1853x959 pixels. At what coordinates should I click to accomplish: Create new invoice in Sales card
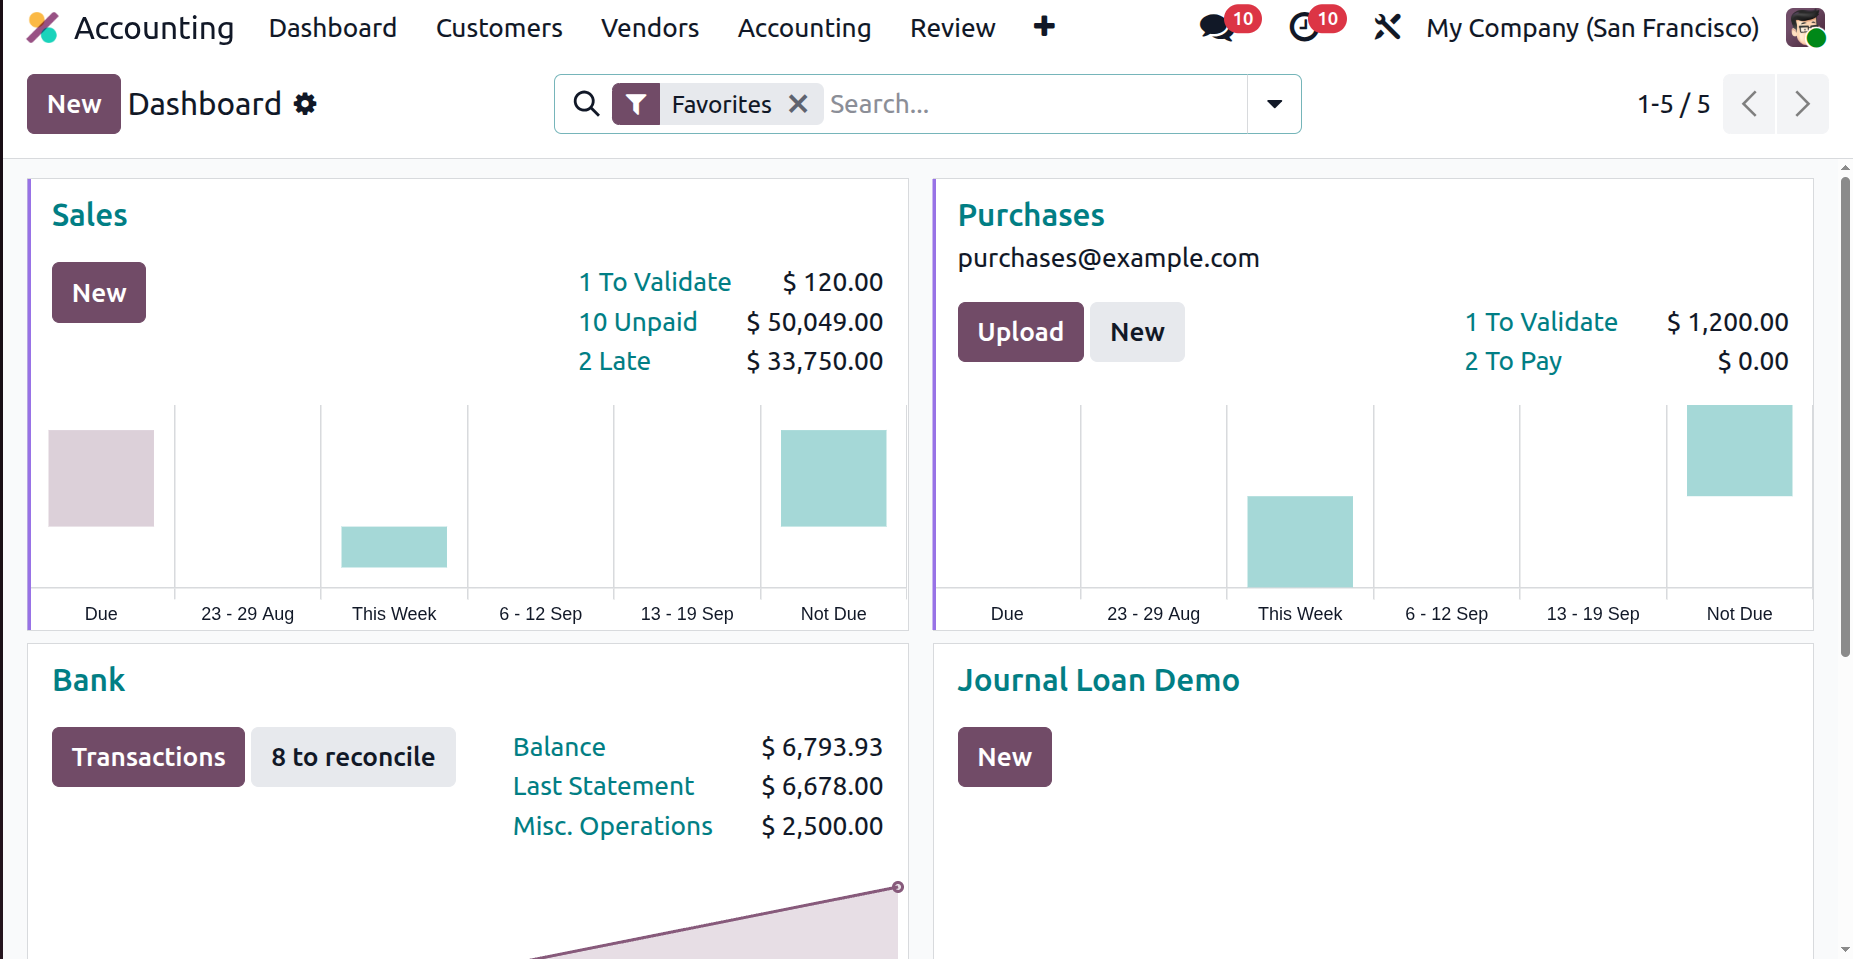(x=99, y=293)
